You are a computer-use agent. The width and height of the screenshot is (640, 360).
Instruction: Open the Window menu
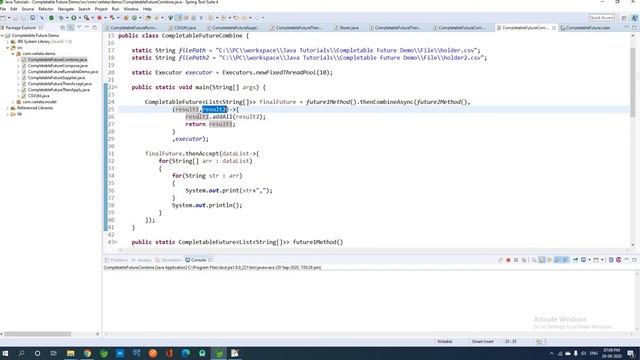[x=131, y=9]
